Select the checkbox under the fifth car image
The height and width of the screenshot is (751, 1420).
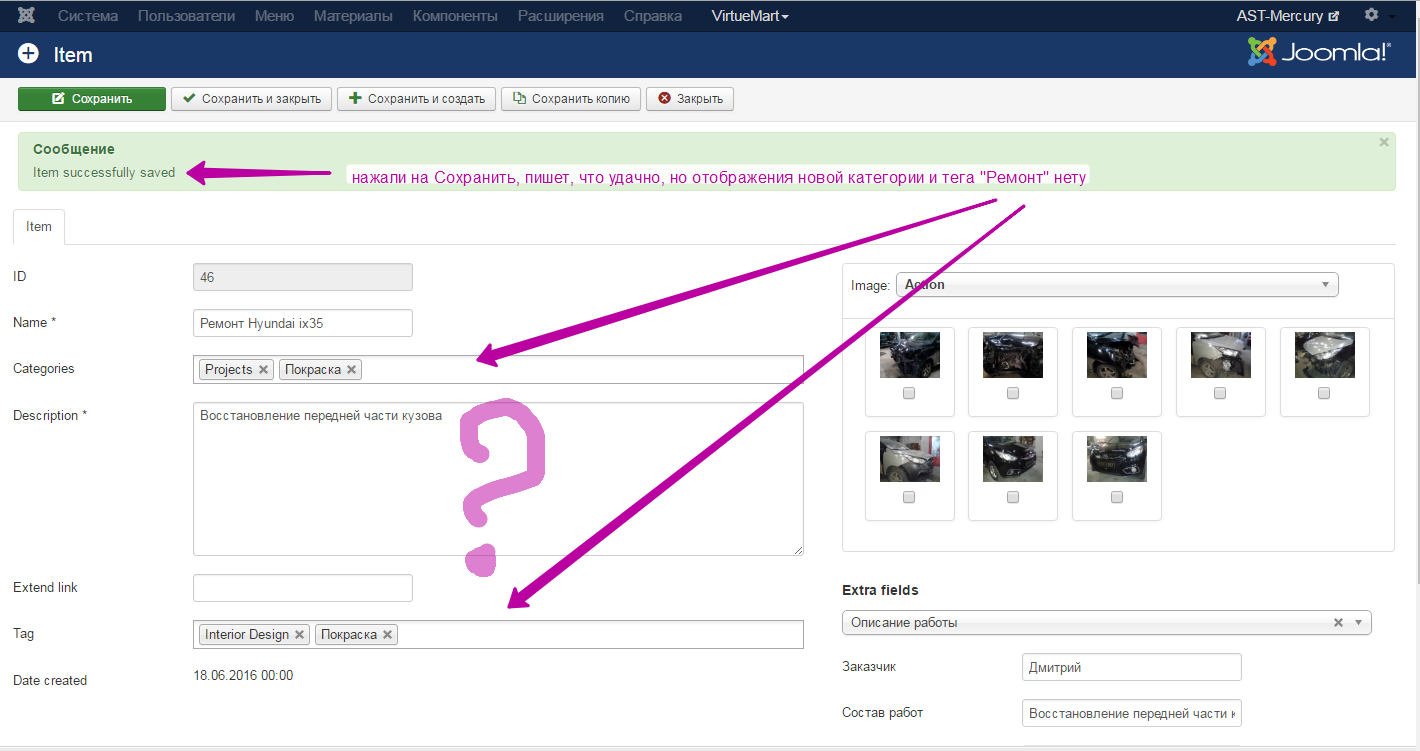(1324, 394)
